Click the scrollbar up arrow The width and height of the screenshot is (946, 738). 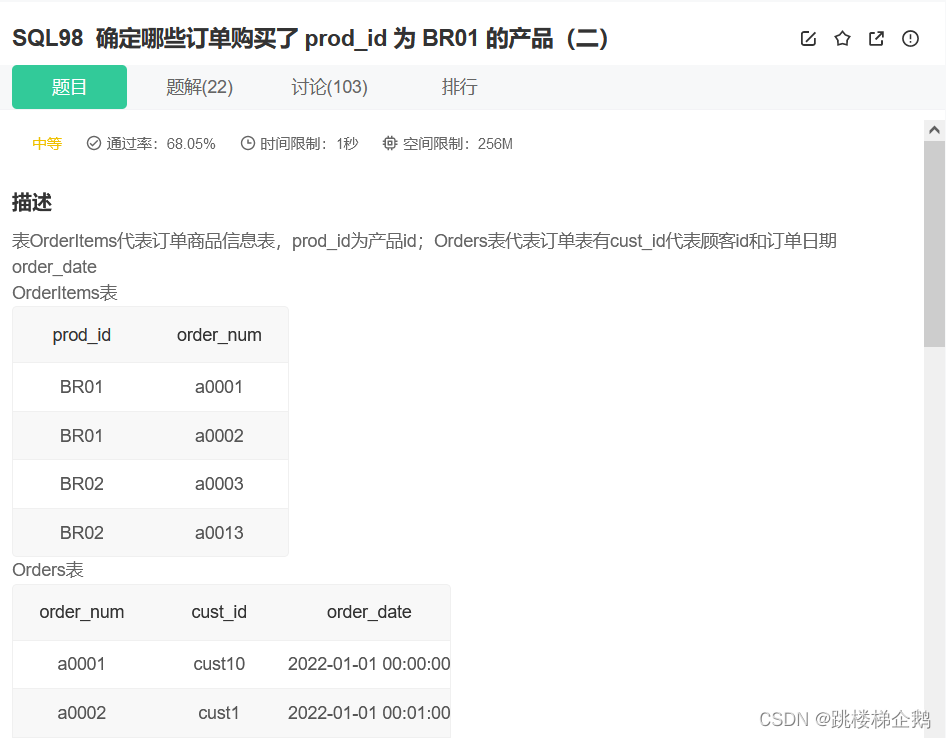tap(935, 130)
